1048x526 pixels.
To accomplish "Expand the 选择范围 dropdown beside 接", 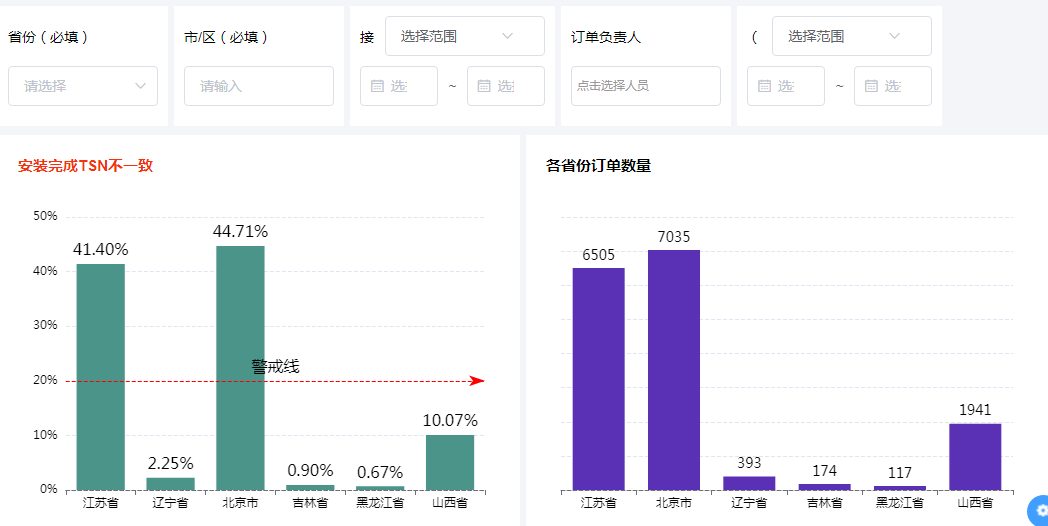I will pos(465,36).
